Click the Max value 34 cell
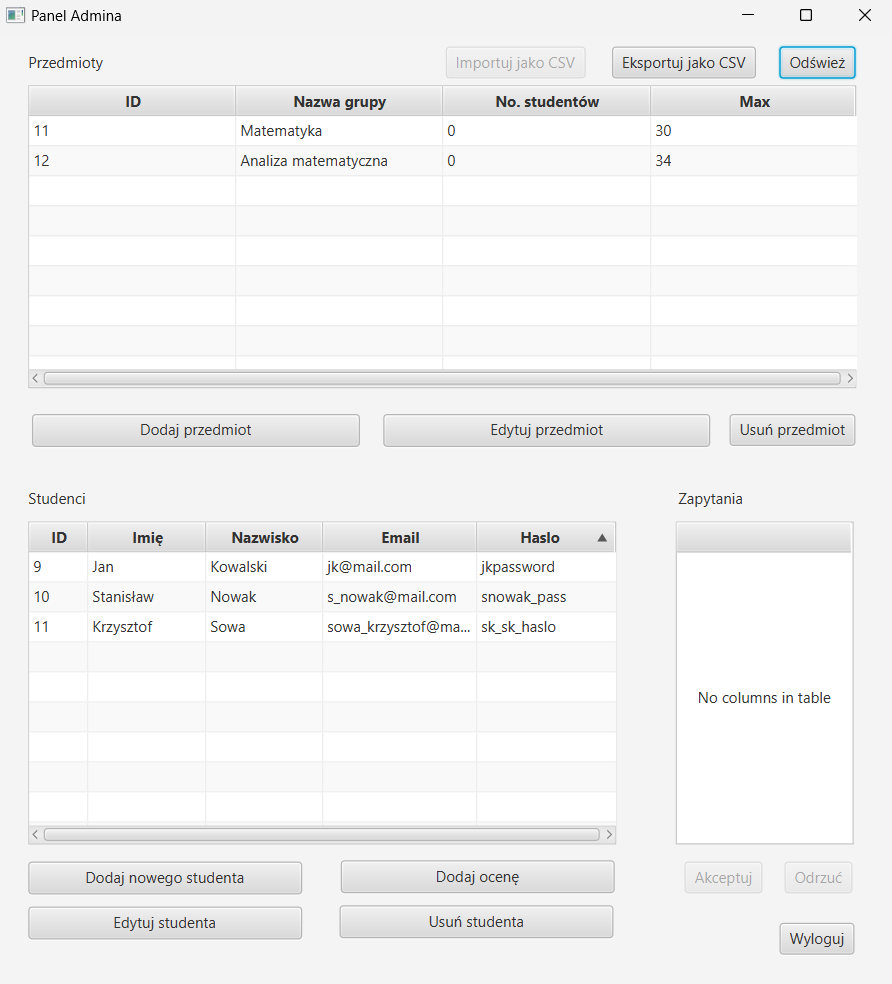892x984 pixels. (753, 161)
